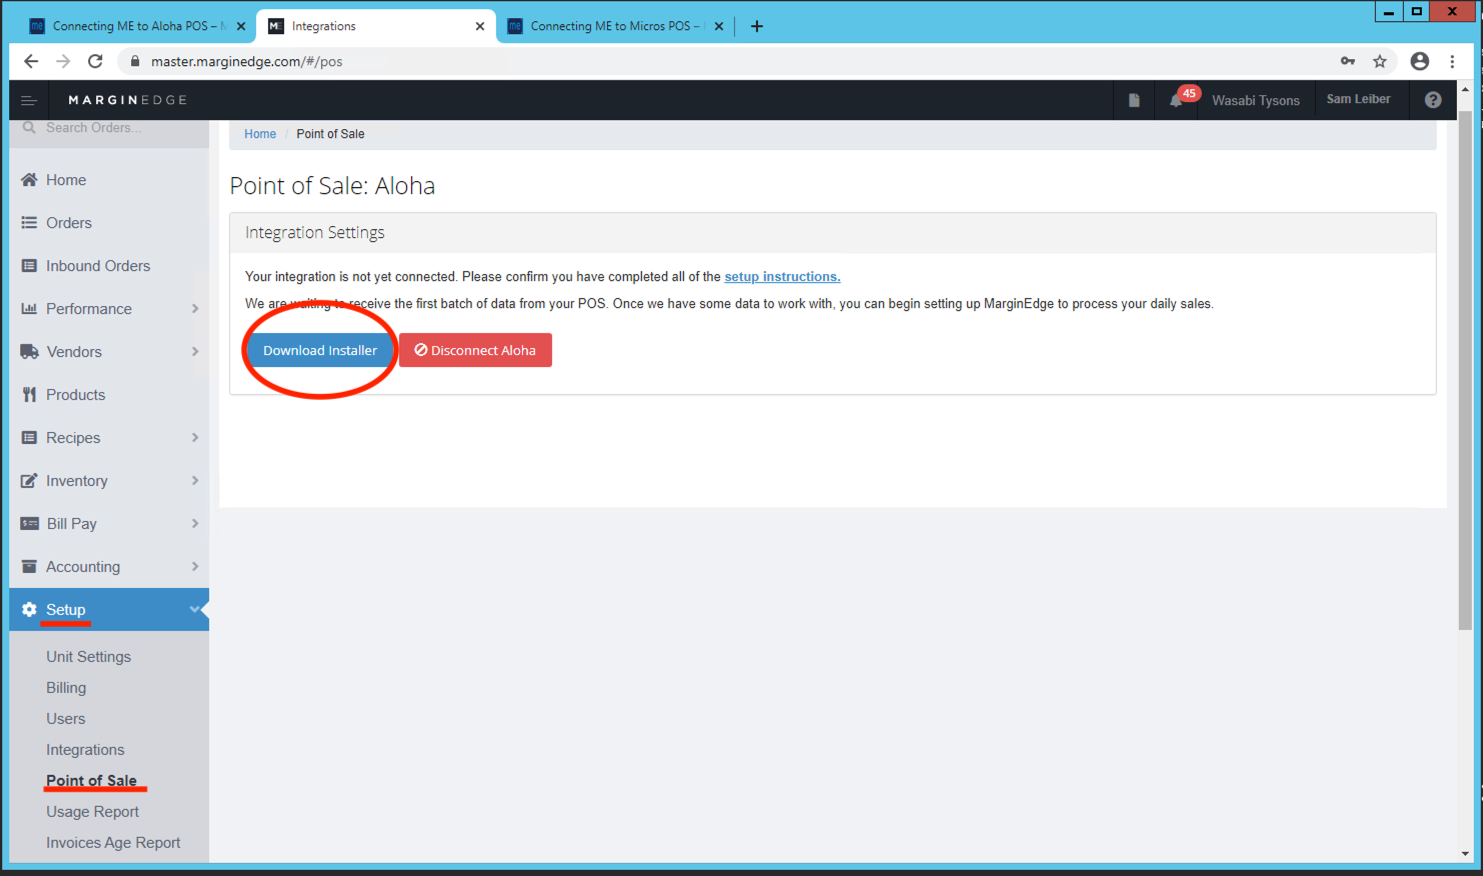The width and height of the screenshot is (1483, 876).
Task: Open Wasabi Tysons location selector
Action: [x=1256, y=100]
